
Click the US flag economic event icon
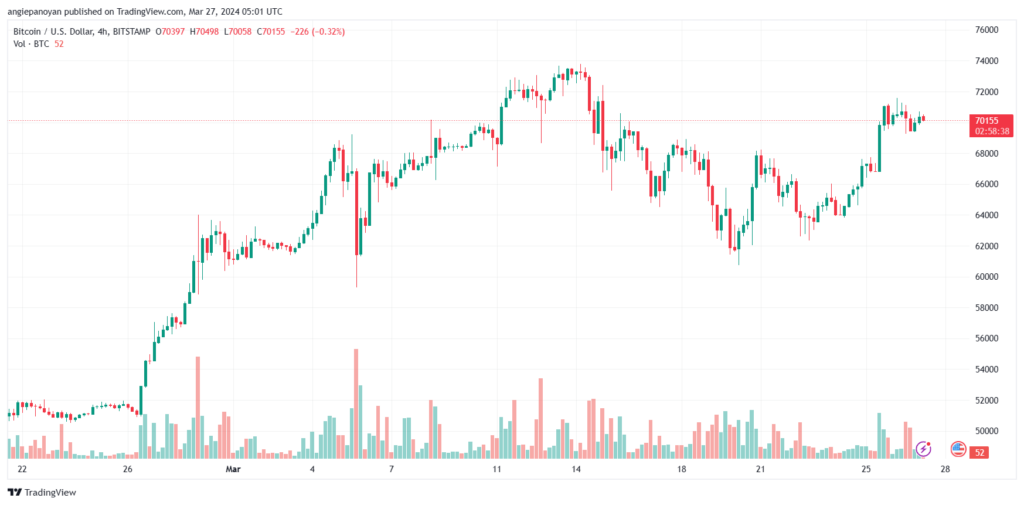(958, 448)
